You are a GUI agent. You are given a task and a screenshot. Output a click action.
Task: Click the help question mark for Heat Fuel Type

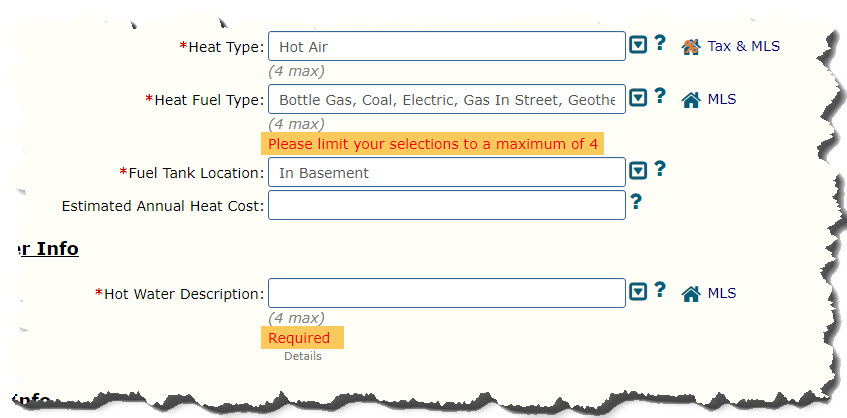click(660, 96)
